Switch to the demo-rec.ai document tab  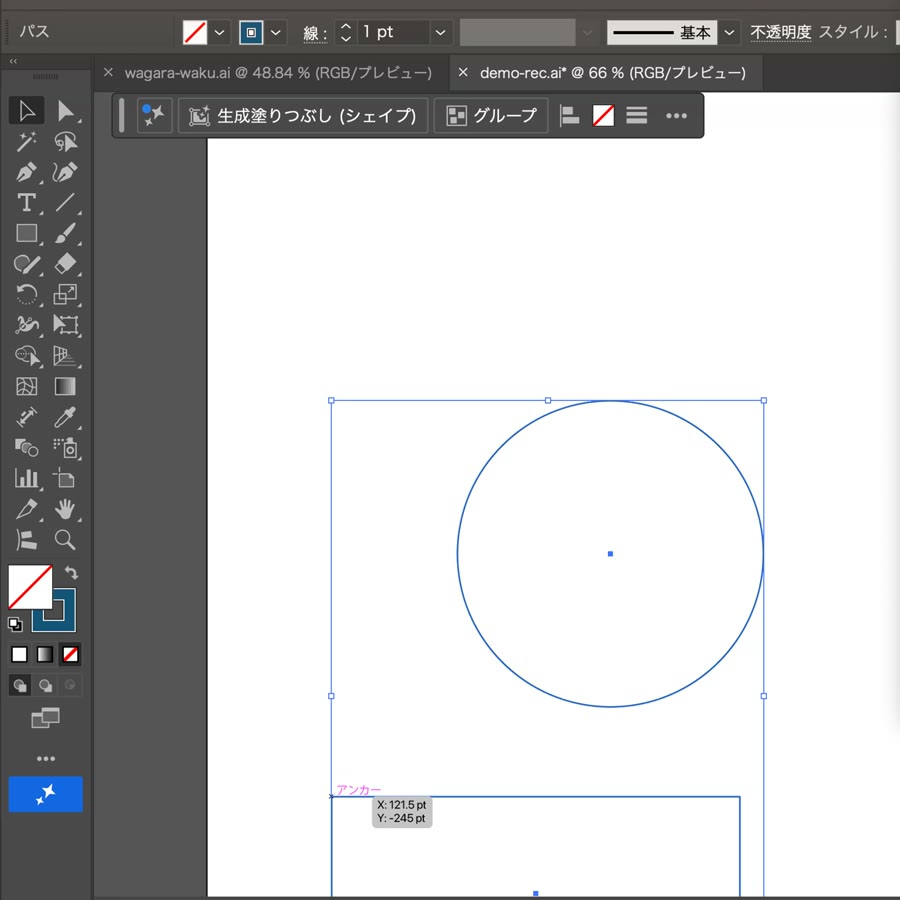[x=613, y=73]
